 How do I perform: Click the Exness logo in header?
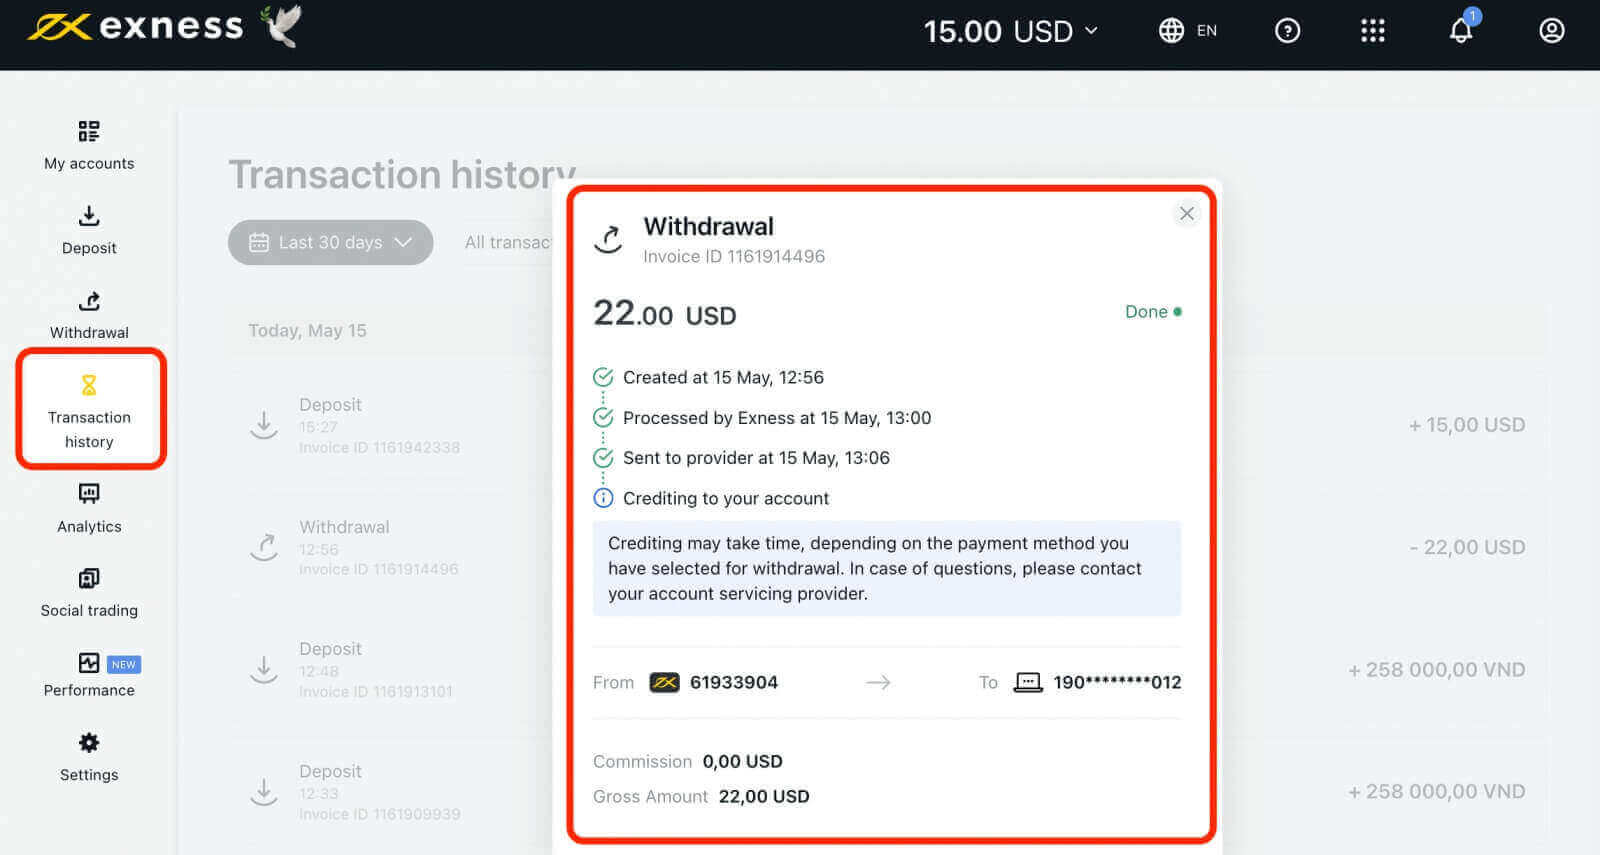pyautogui.click(x=136, y=27)
